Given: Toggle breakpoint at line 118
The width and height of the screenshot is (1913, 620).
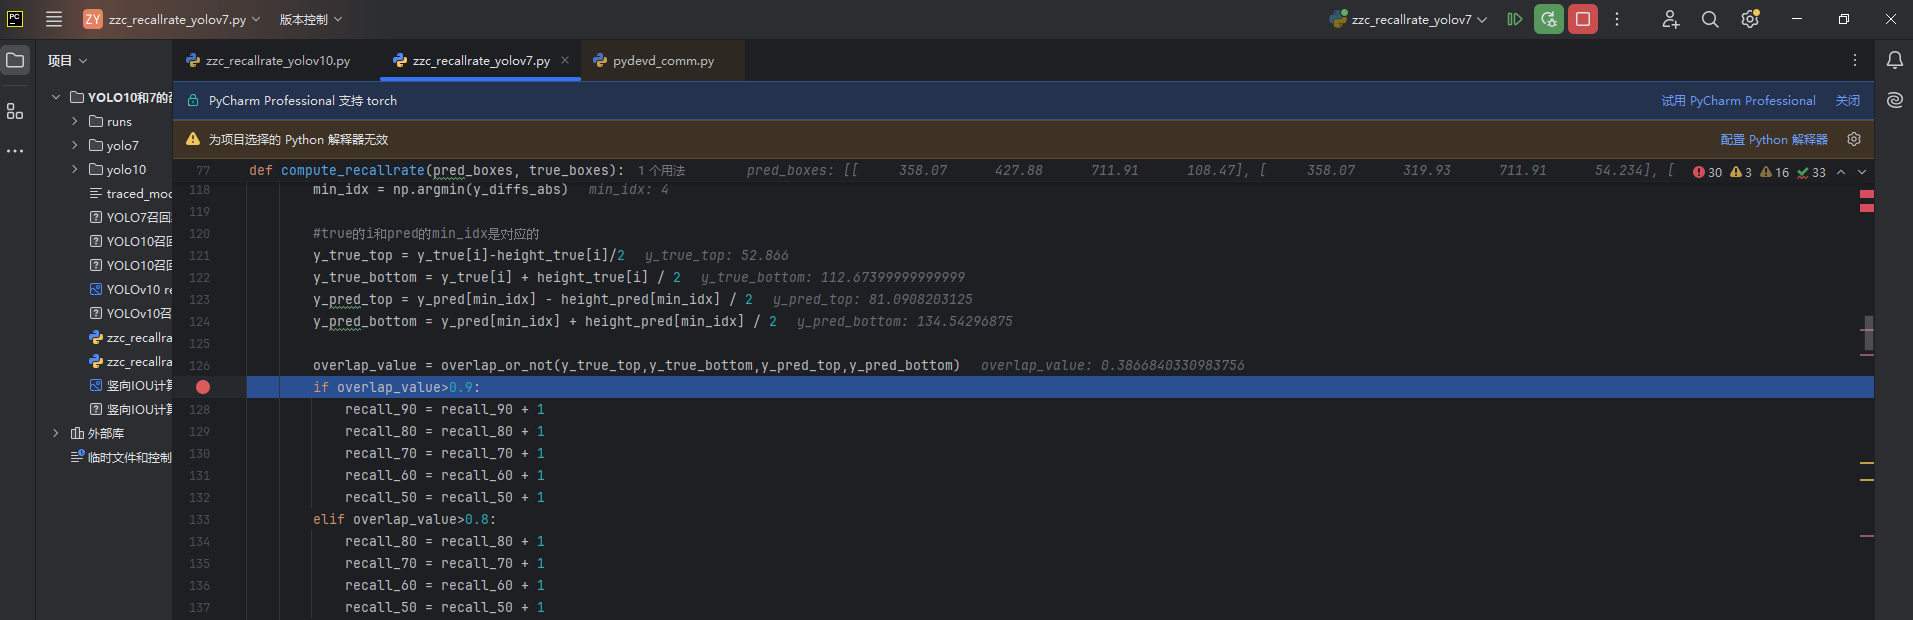Looking at the screenshot, I should point(200,189).
